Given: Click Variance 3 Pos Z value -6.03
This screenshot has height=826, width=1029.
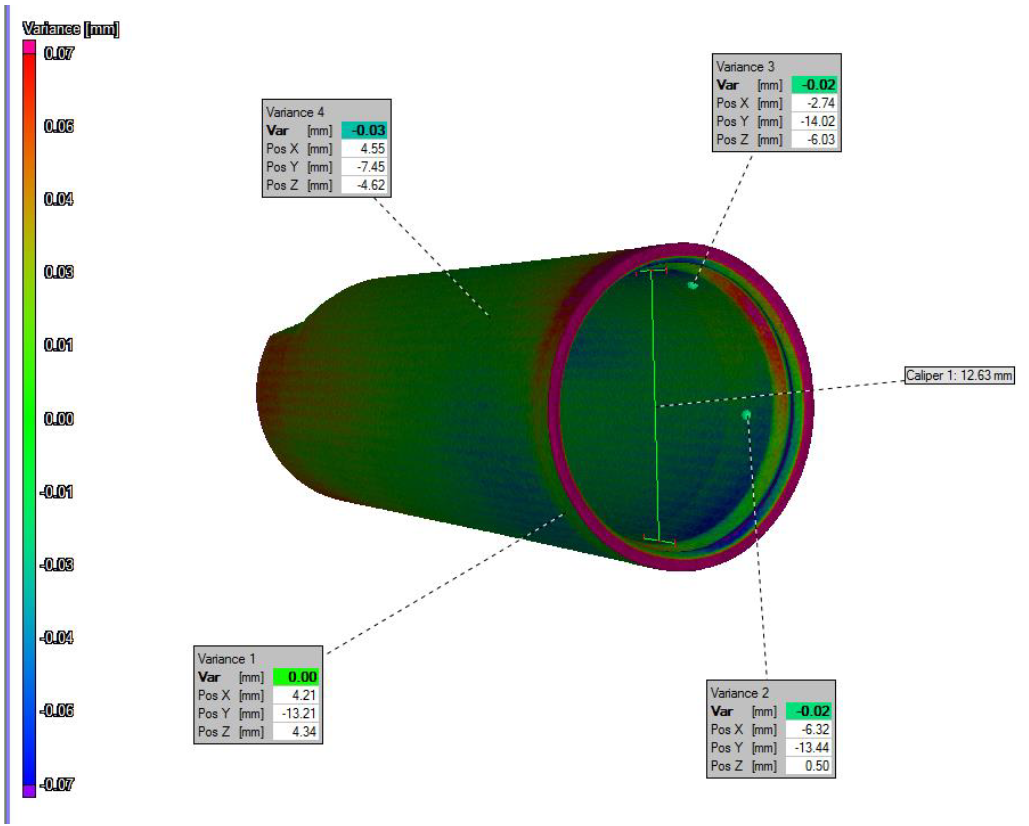Looking at the screenshot, I should coord(814,140).
